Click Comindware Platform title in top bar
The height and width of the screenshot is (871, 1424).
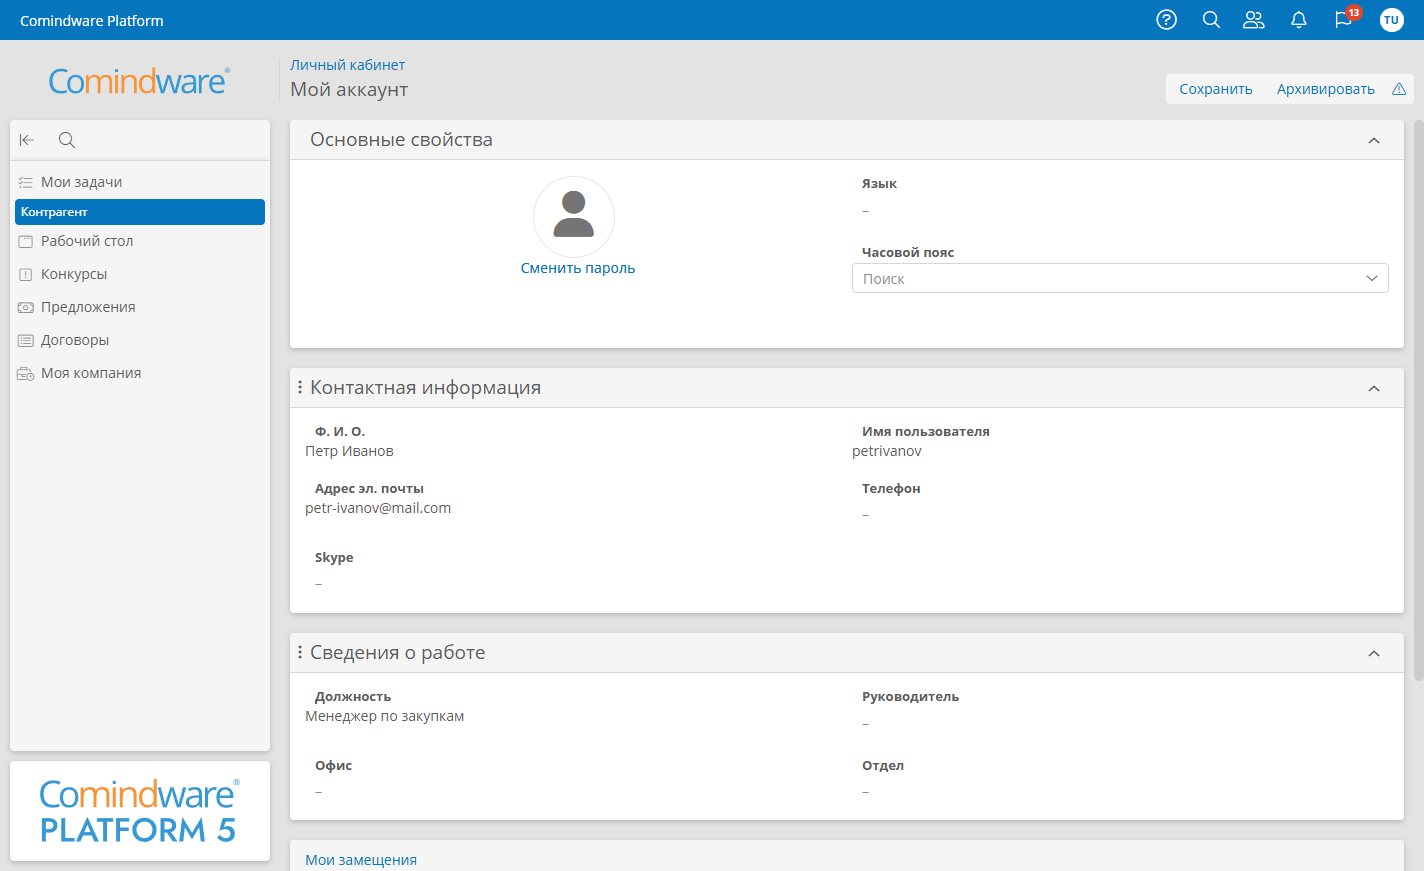(92, 20)
